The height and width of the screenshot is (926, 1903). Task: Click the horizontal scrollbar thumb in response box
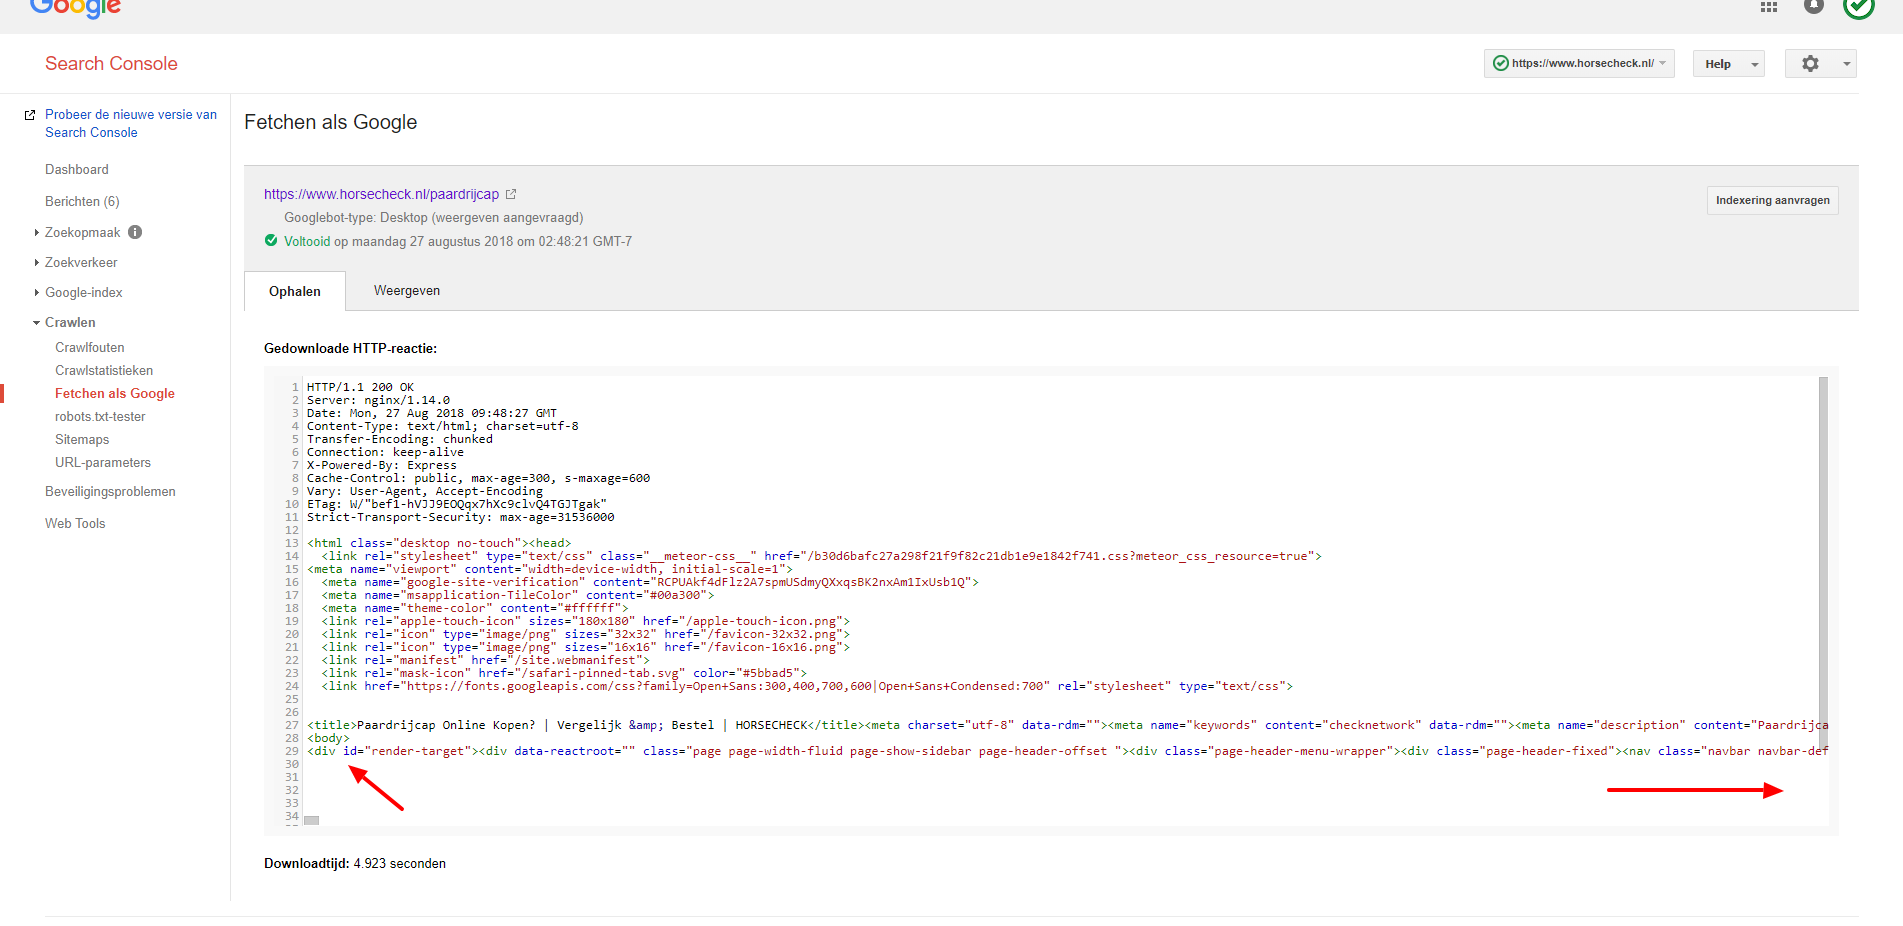pos(311,820)
